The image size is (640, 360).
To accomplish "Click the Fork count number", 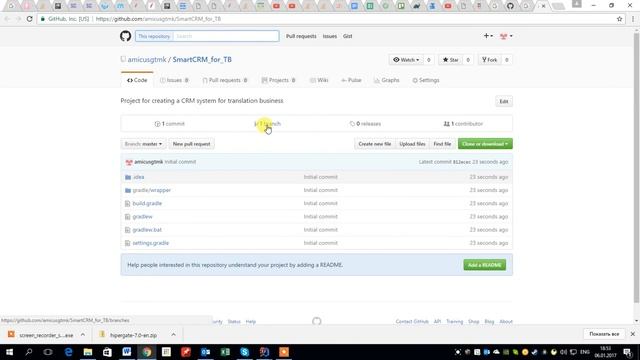I will point(507,60).
